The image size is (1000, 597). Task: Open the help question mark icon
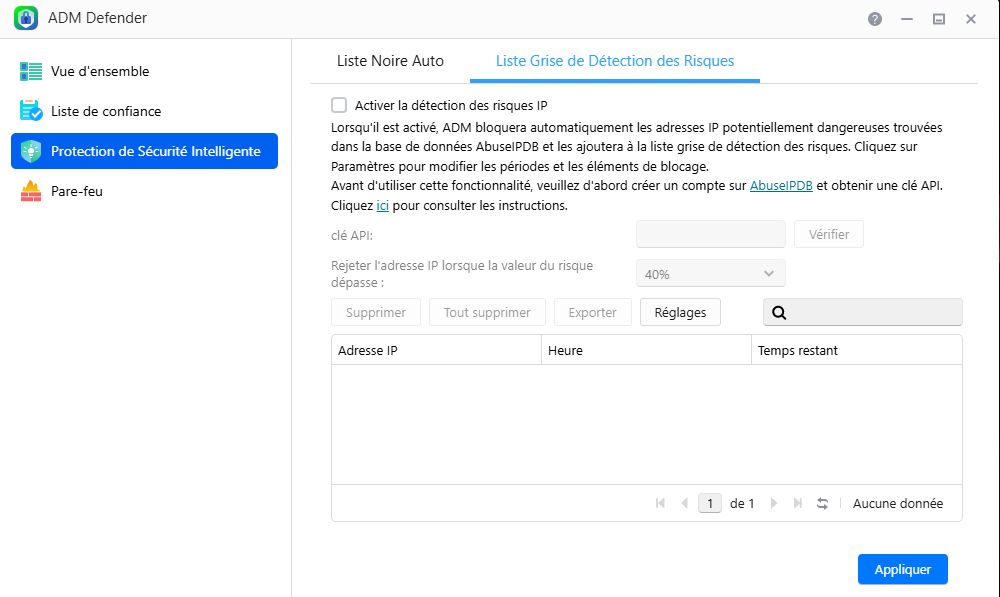875,19
